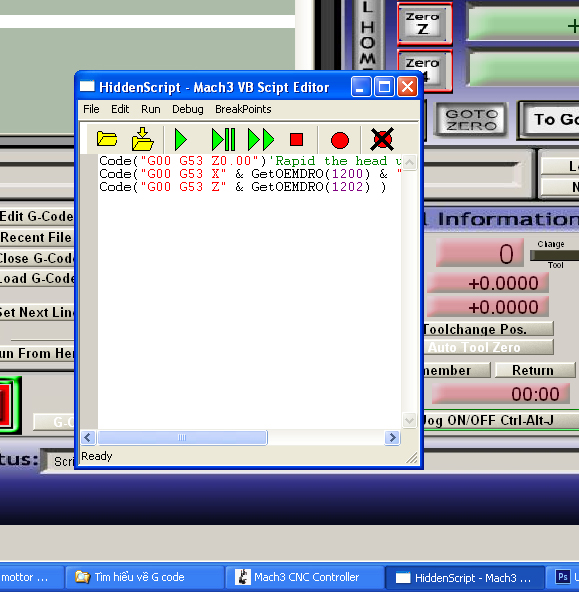This screenshot has width=579, height=592.
Task: Open the Debug menu
Action: pyautogui.click(x=188, y=109)
